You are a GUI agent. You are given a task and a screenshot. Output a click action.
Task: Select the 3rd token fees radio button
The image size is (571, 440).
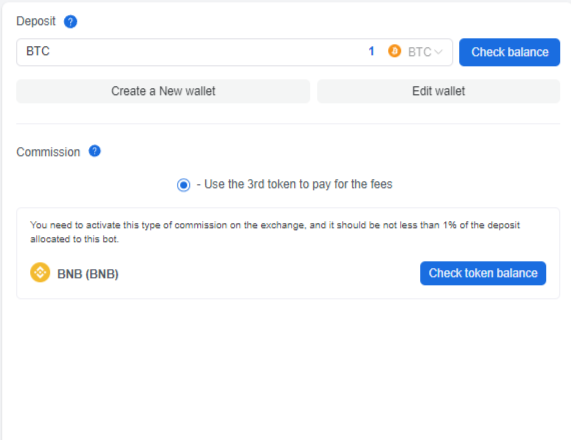pos(184,185)
